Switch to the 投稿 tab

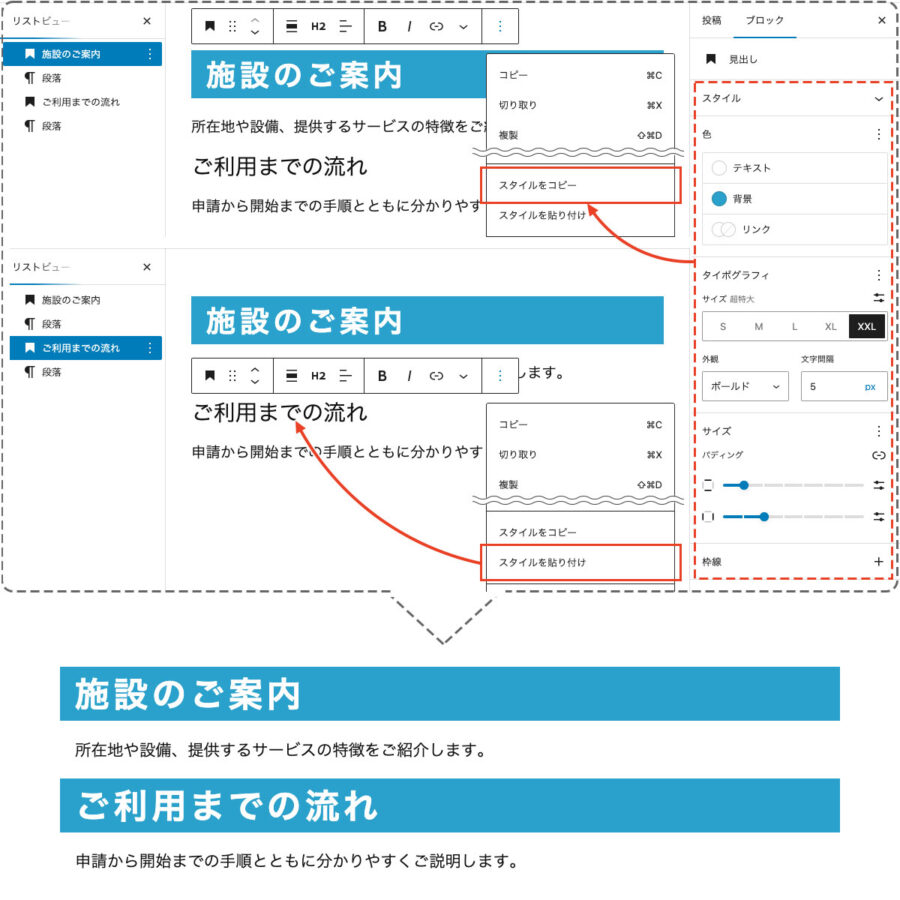pyautogui.click(x=711, y=20)
